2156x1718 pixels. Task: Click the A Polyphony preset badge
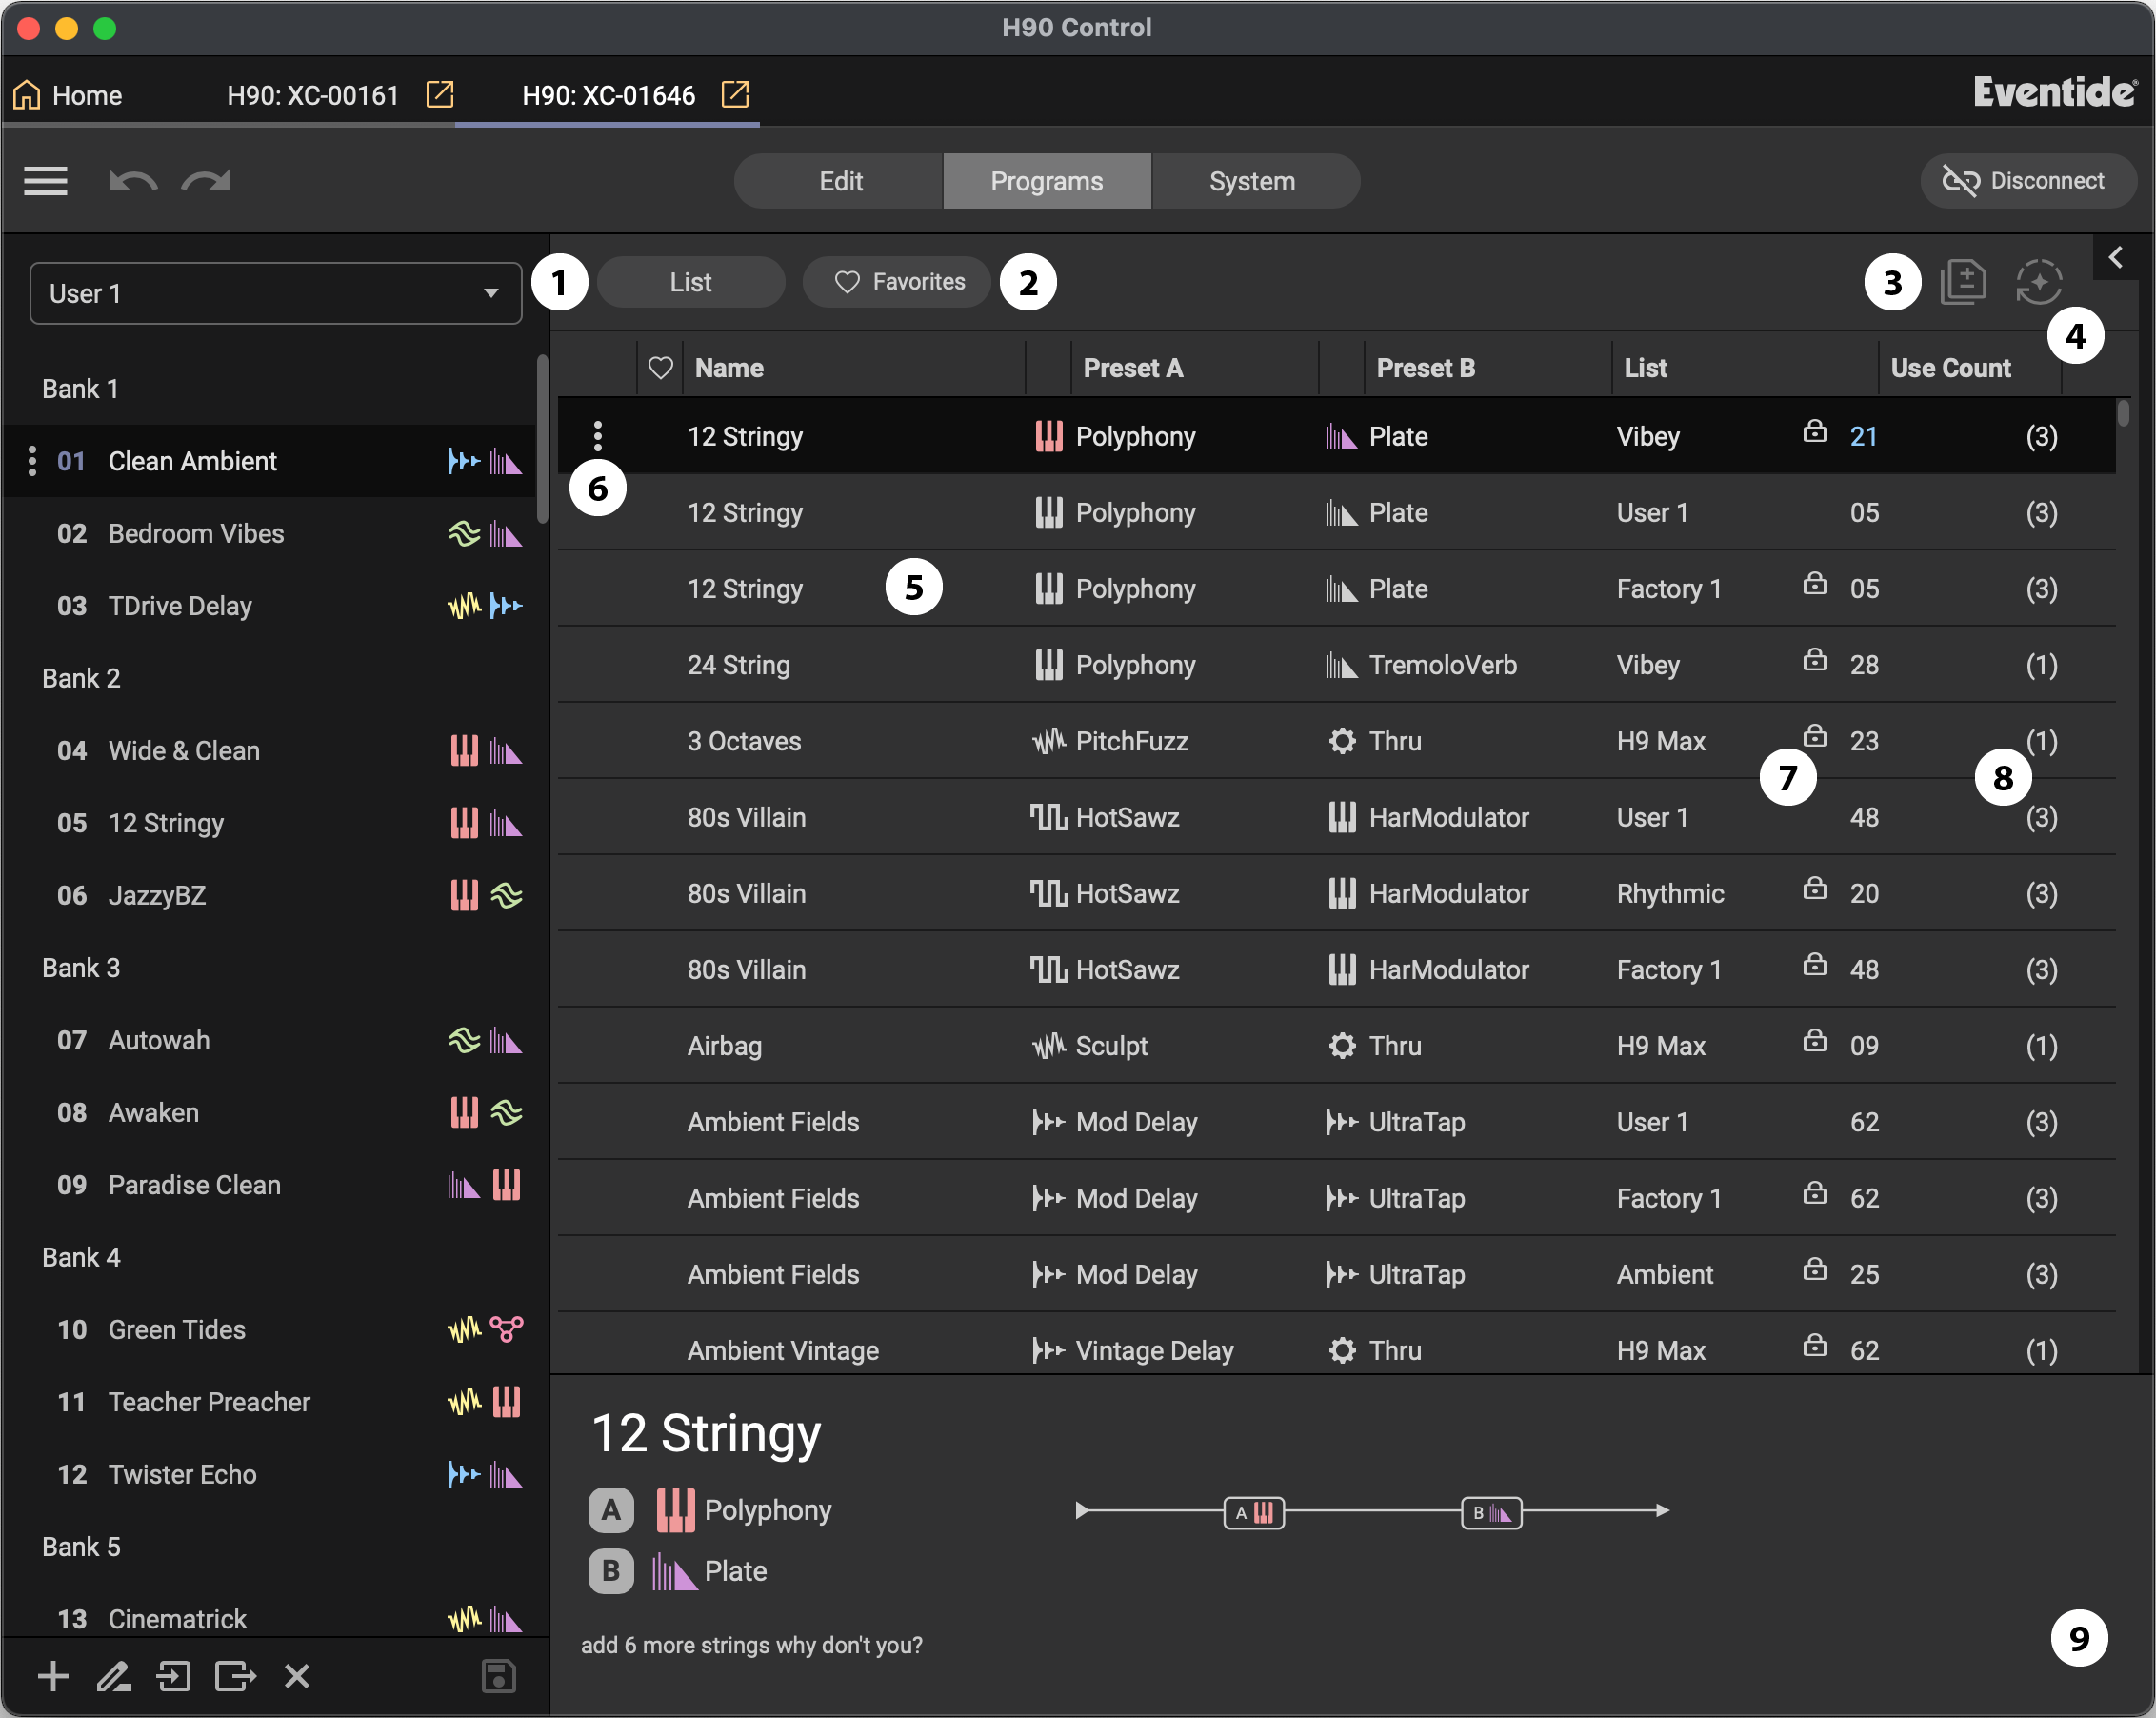coord(611,1510)
